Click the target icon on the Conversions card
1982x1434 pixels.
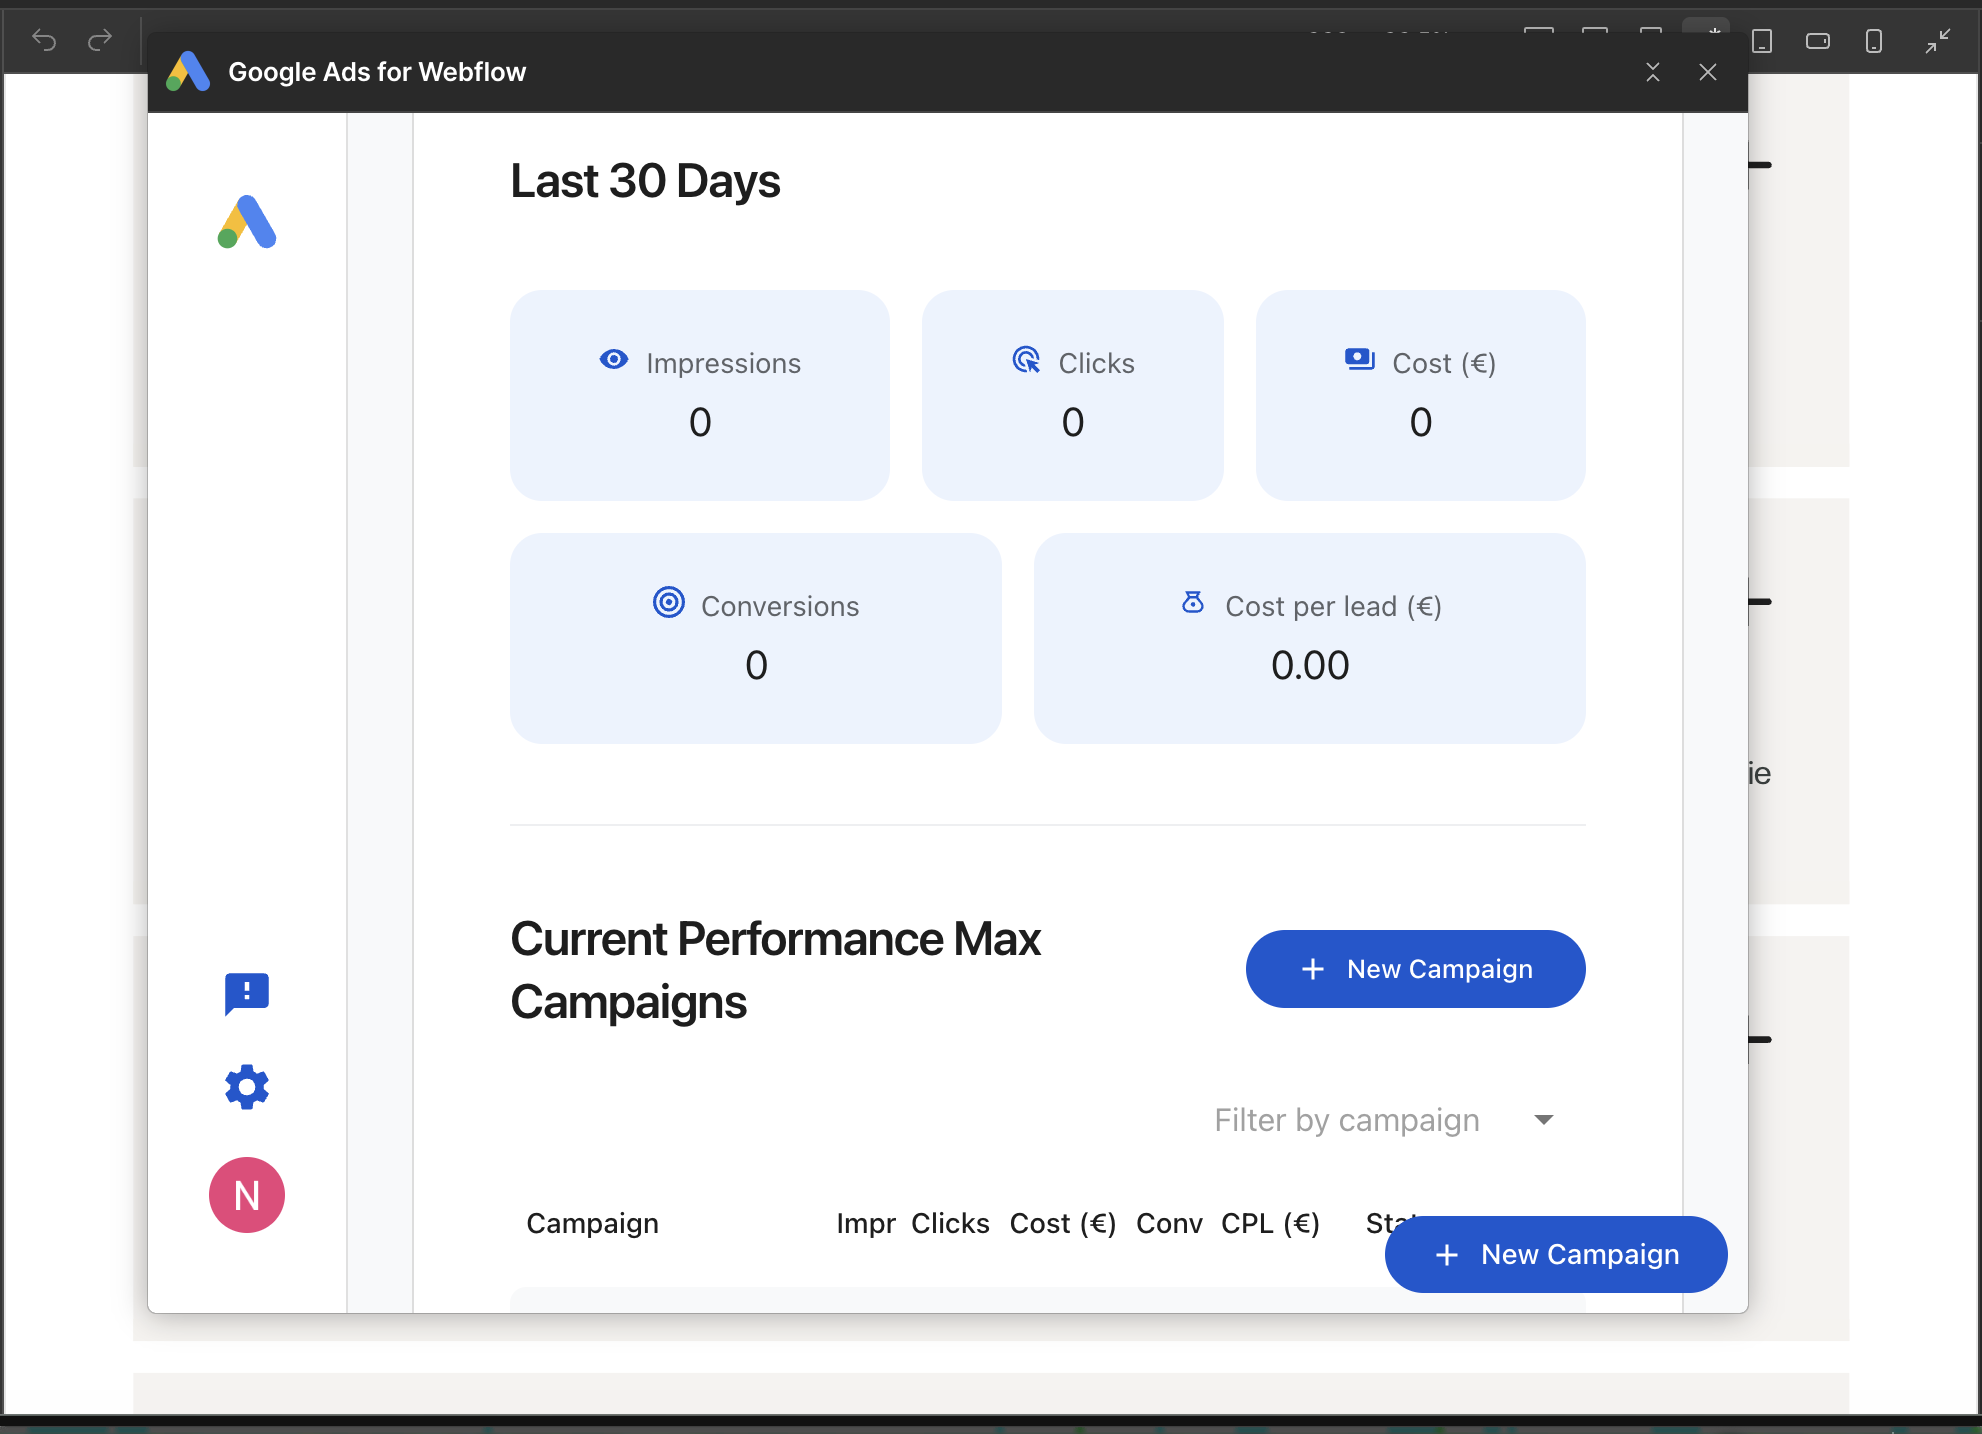click(669, 602)
